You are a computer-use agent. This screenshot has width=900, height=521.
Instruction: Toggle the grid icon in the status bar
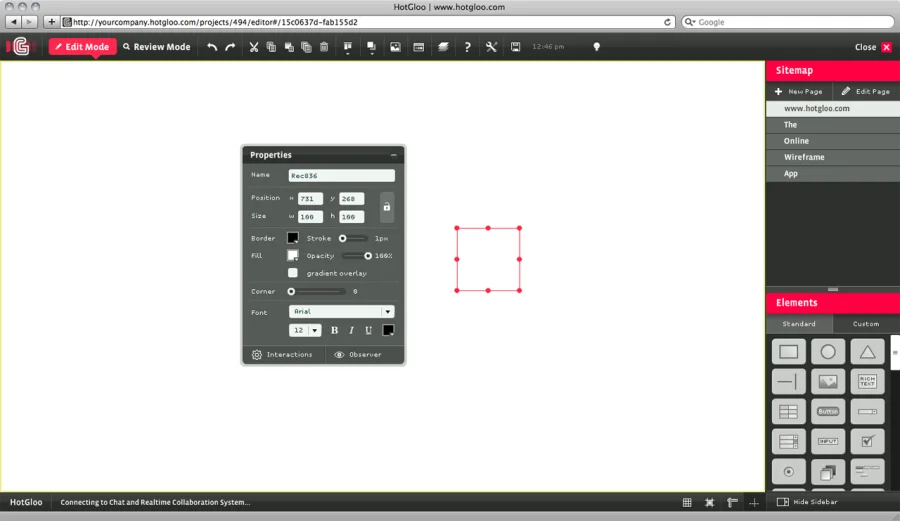click(x=687, y=502)
